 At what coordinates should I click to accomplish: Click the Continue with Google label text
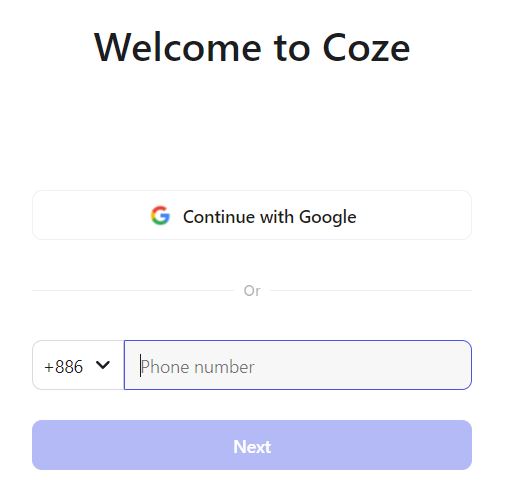[x=270, y=217]
